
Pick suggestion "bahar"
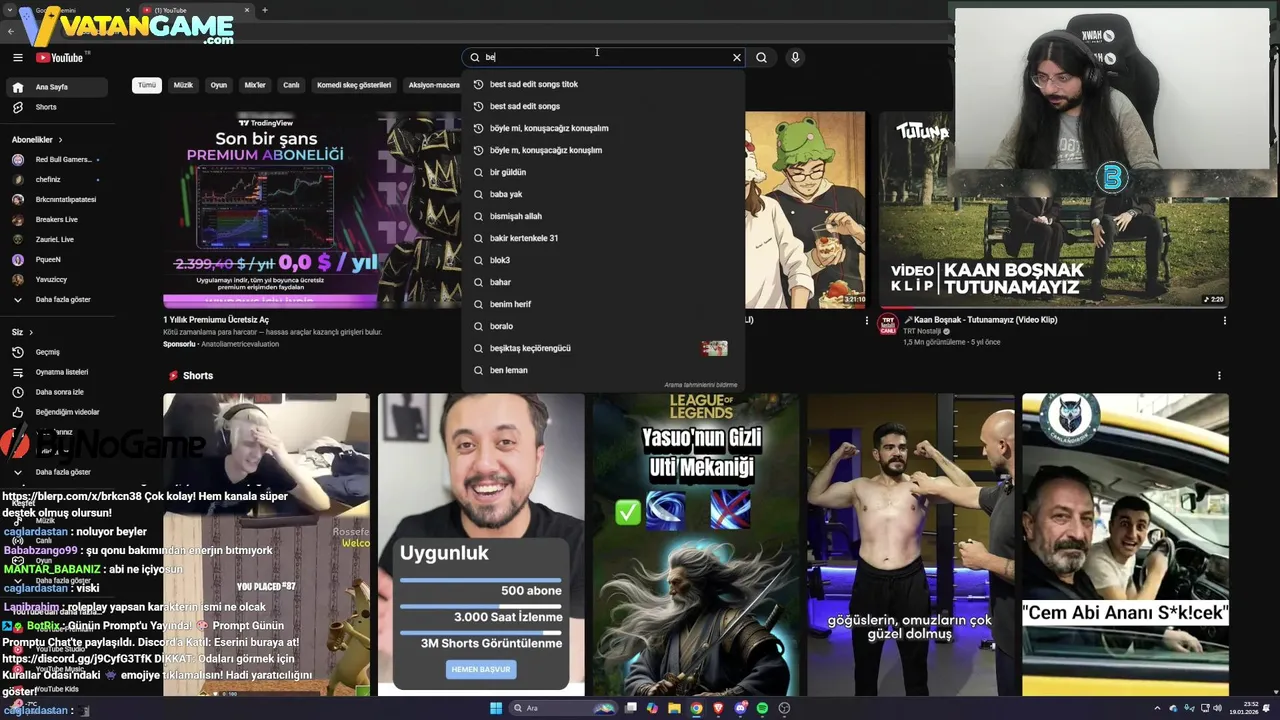tap(603, 282)
